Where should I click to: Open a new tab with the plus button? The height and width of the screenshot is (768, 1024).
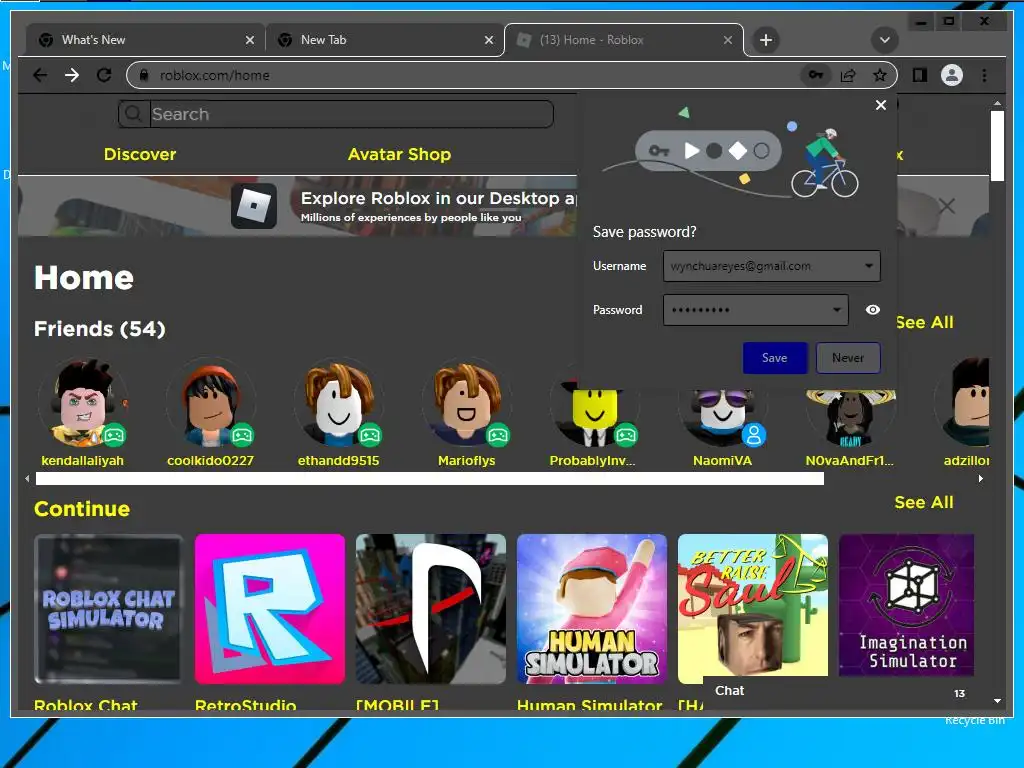[x=766, y=40]
